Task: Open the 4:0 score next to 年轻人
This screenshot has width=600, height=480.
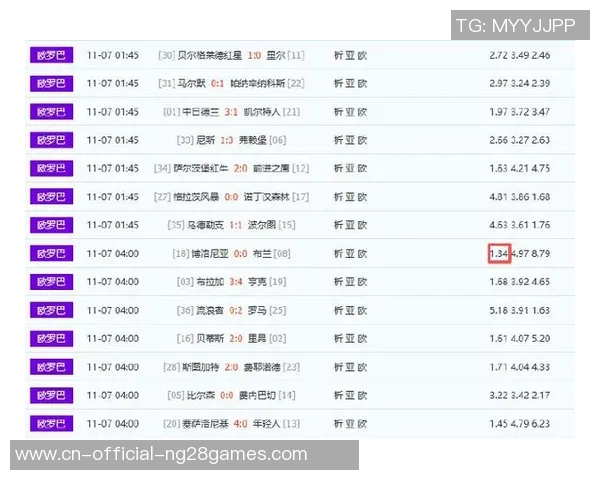Action: pos(241,423)
